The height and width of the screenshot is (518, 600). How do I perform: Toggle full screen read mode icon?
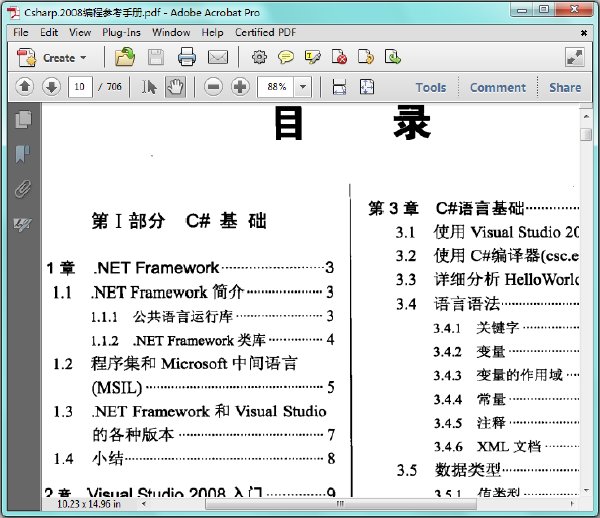(x=574, y=57)
